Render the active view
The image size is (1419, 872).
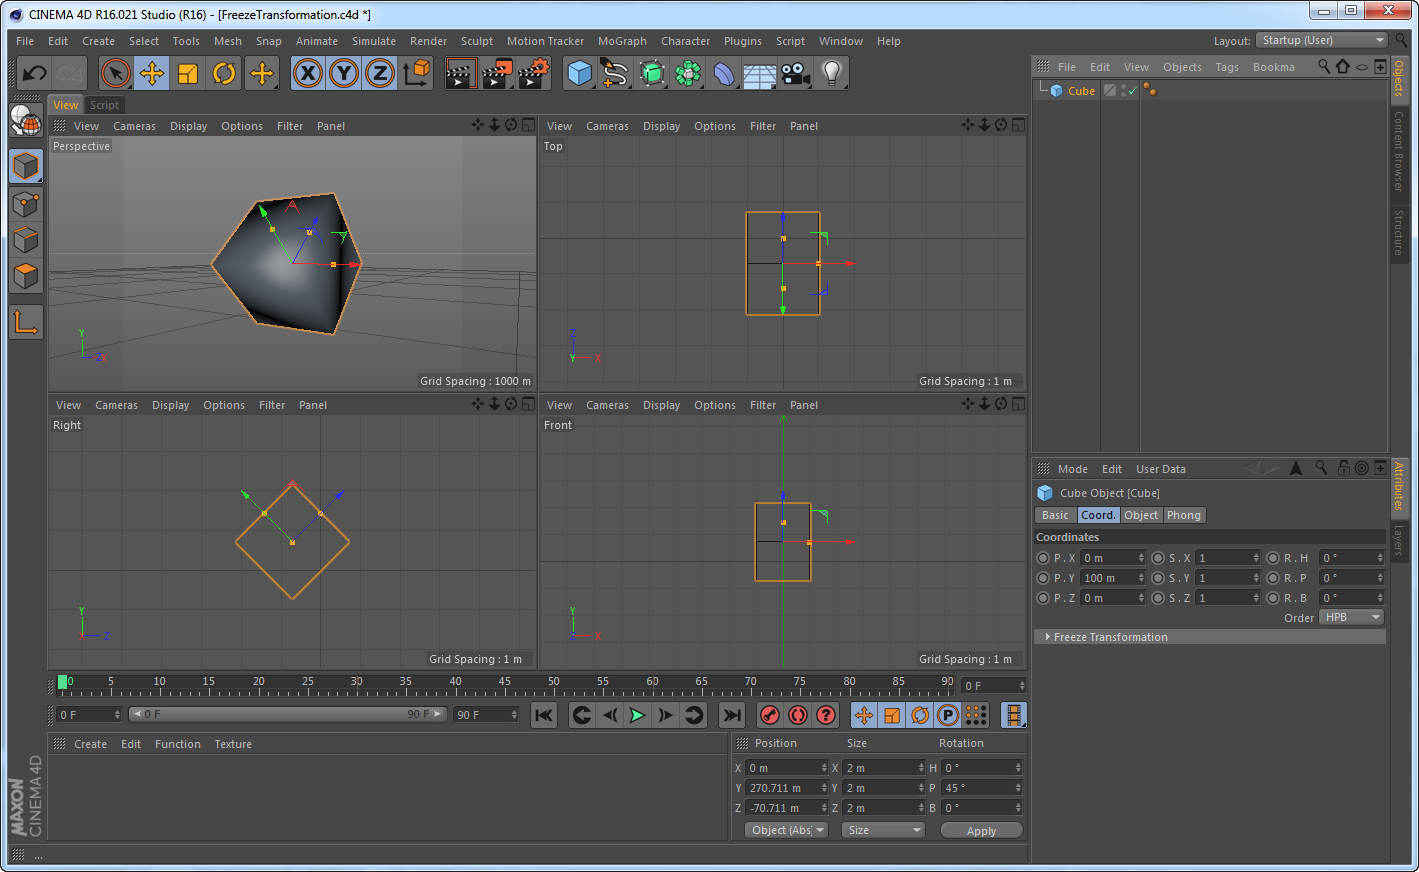pos(460,73)
